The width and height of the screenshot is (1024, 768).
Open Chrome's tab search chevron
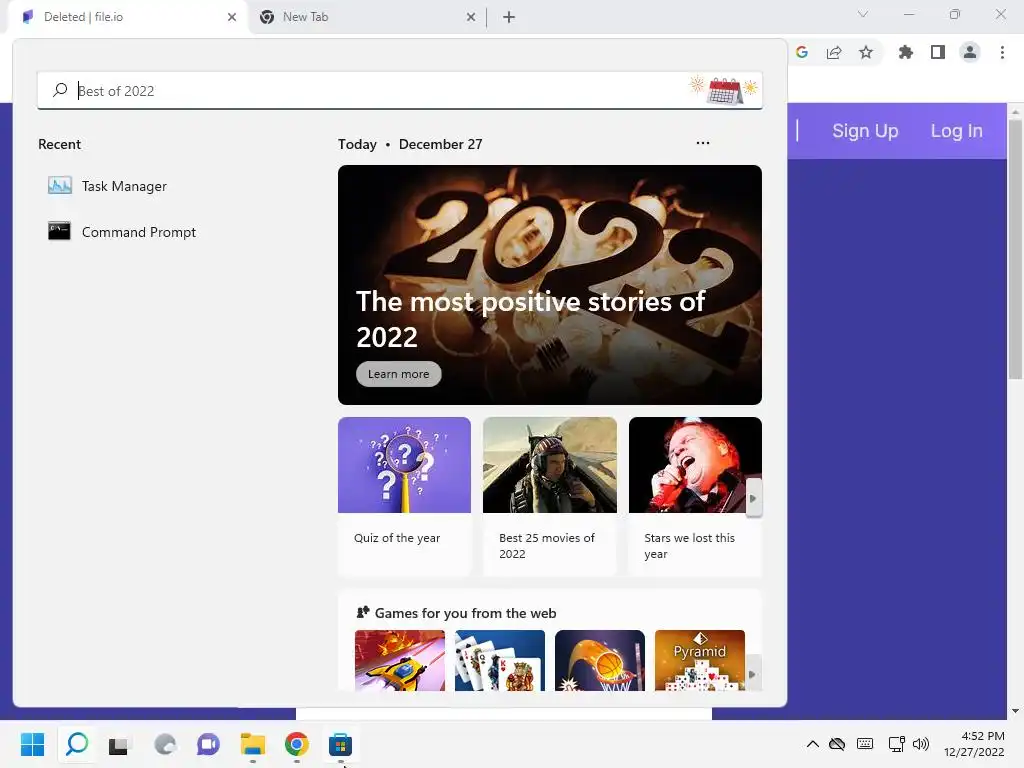tap(863, 14)
